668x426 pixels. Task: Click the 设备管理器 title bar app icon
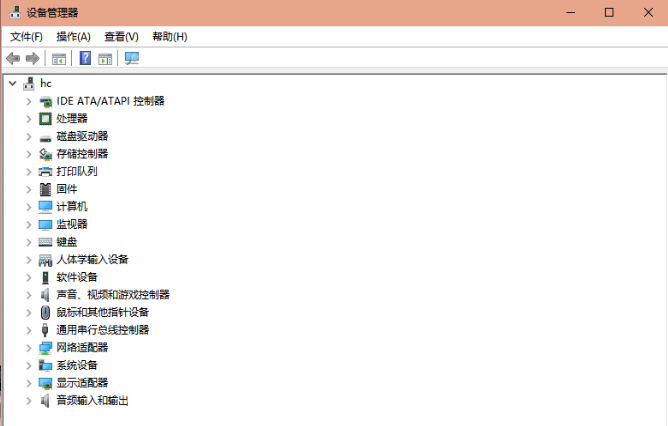click(15, 12)
